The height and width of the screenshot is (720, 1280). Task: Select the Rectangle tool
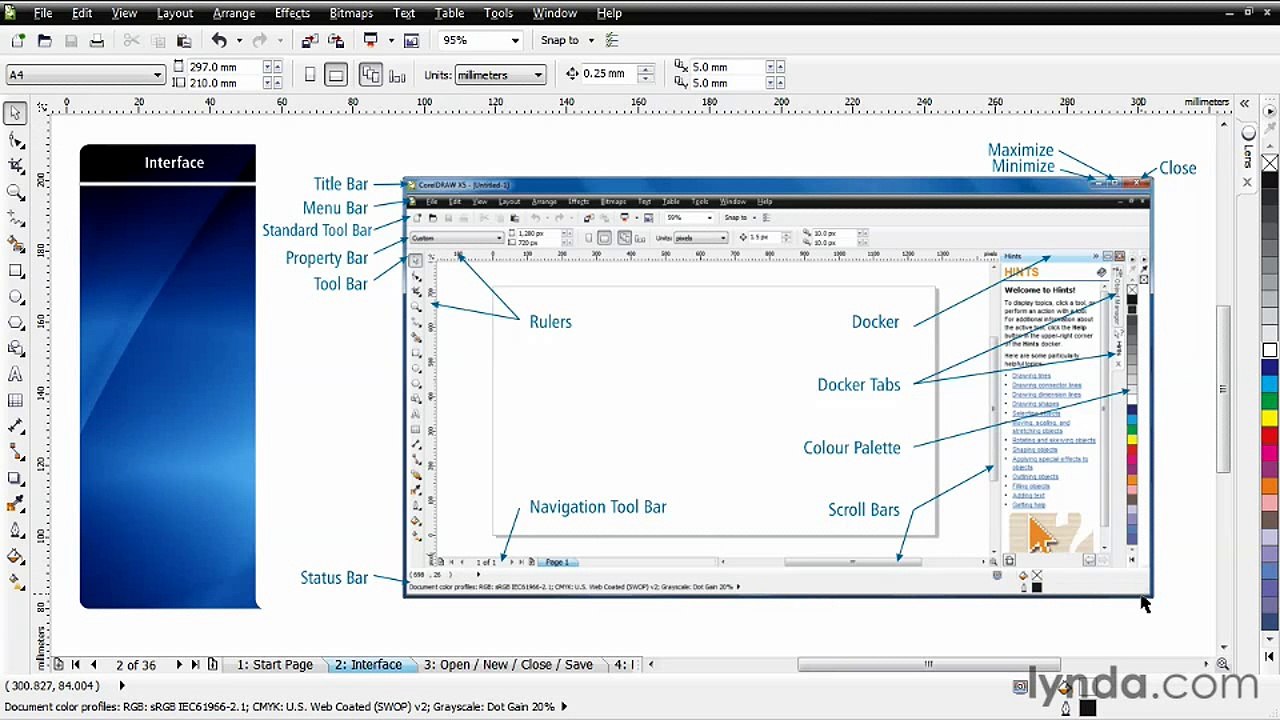click(16, 271)
